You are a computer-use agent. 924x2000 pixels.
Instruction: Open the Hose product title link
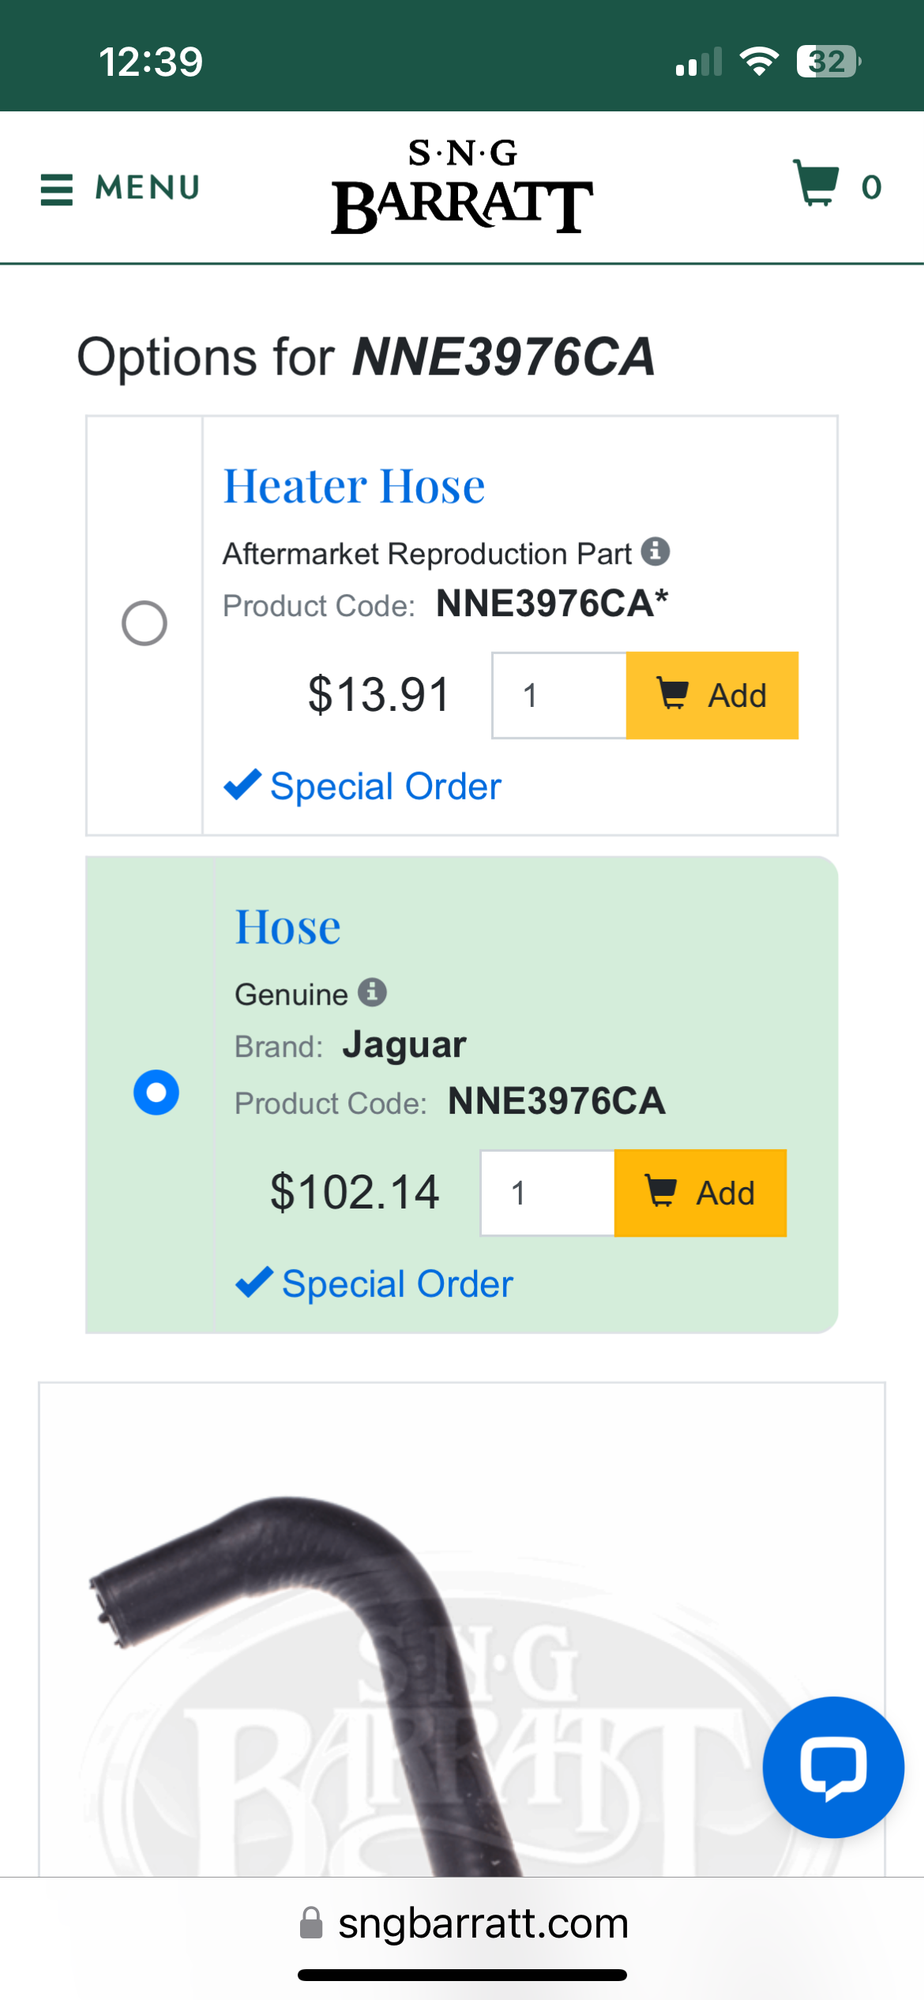[x=288, y=928]
